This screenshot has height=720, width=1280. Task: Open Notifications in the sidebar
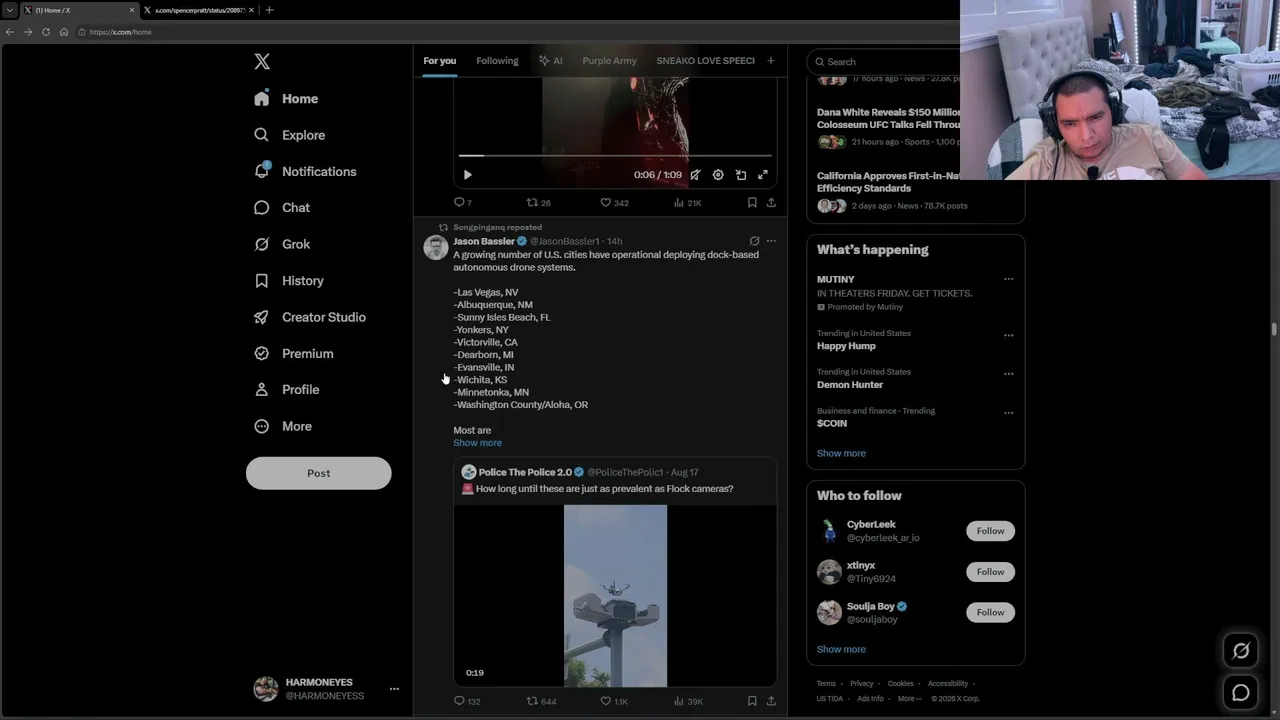click(x=304, y=171)
